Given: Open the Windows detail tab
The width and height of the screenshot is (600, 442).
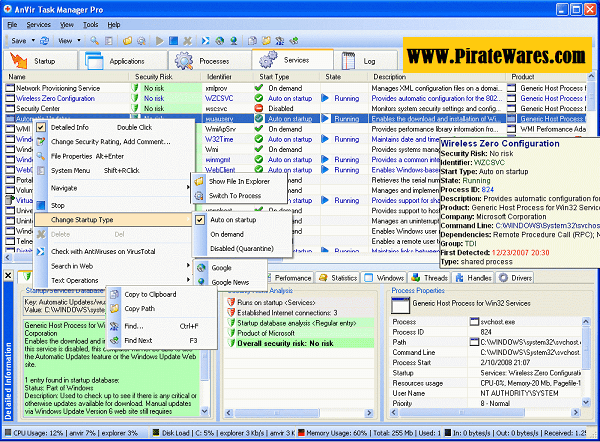Looking at the screenshot, I should coord(384,278).
